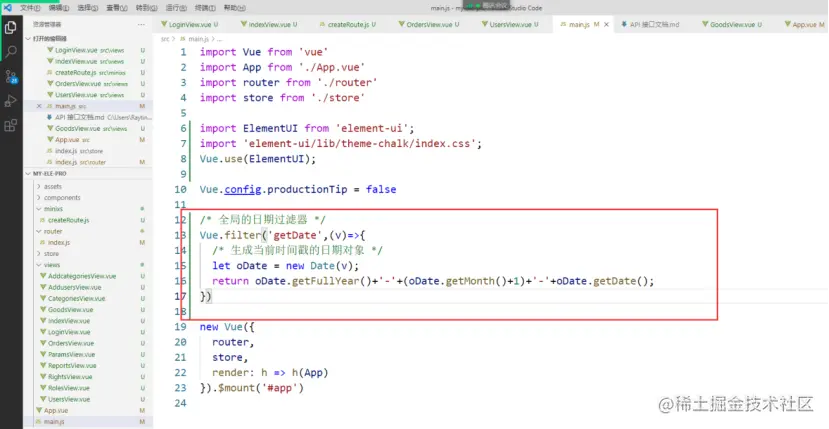The height and width of the screenshot is (429, 829).
Task: Click the VS Code logo in title bar
Action: click(7, 7)
